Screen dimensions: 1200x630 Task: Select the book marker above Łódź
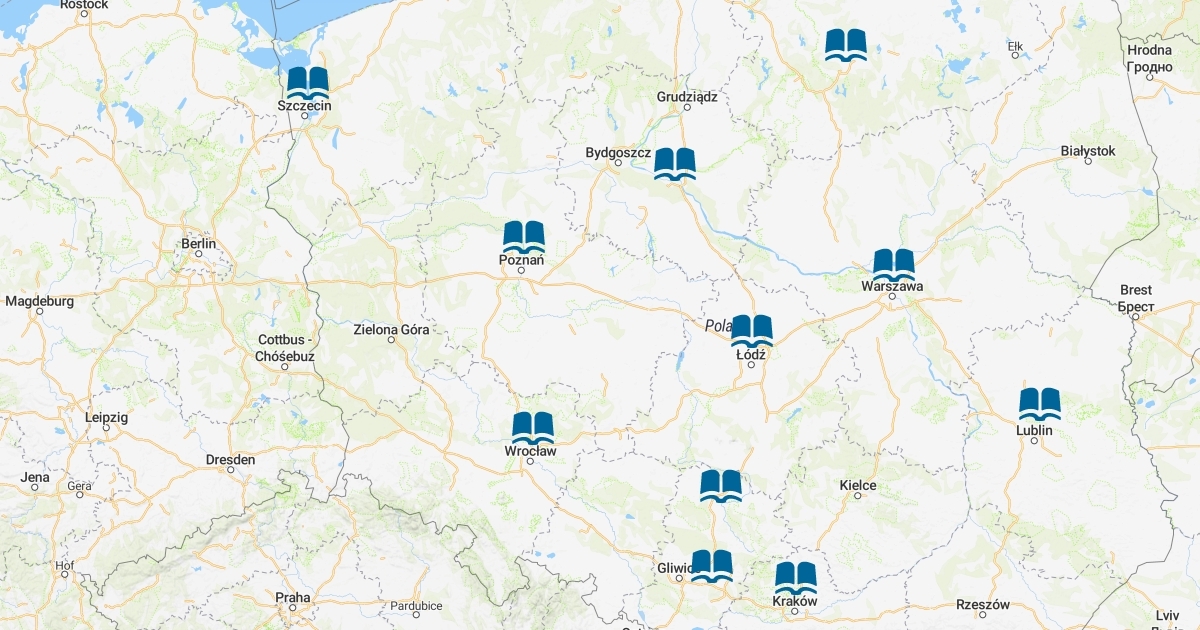click(752, 330)
